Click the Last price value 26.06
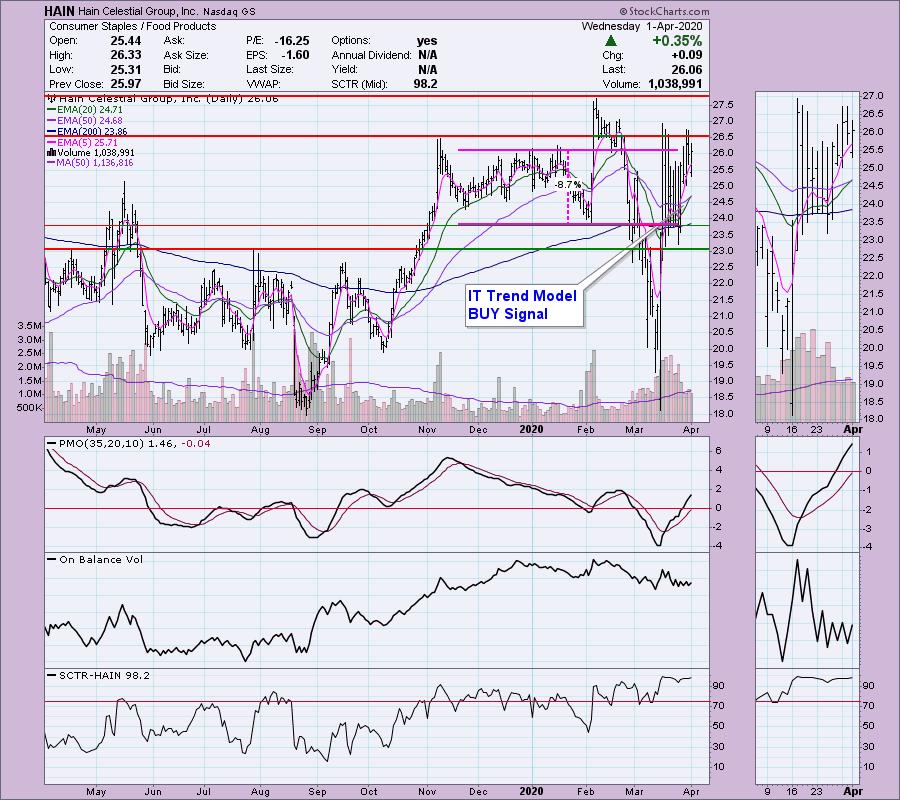The image size is (900, 800). click(x=686, y=69)
